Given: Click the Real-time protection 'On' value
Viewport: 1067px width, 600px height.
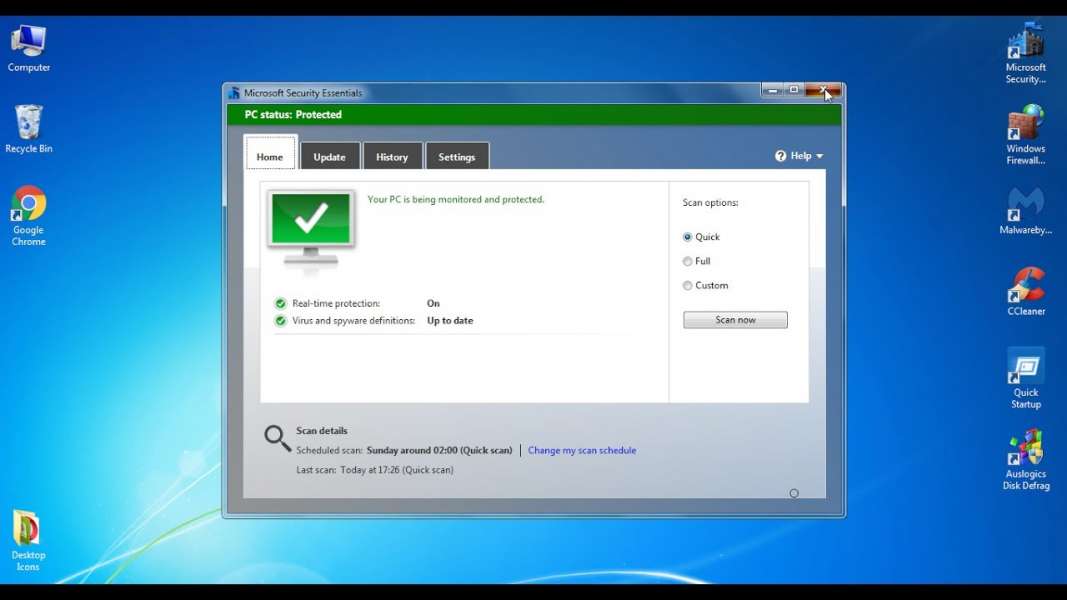Looking at the screenshot, I should [x=433, y=303].
